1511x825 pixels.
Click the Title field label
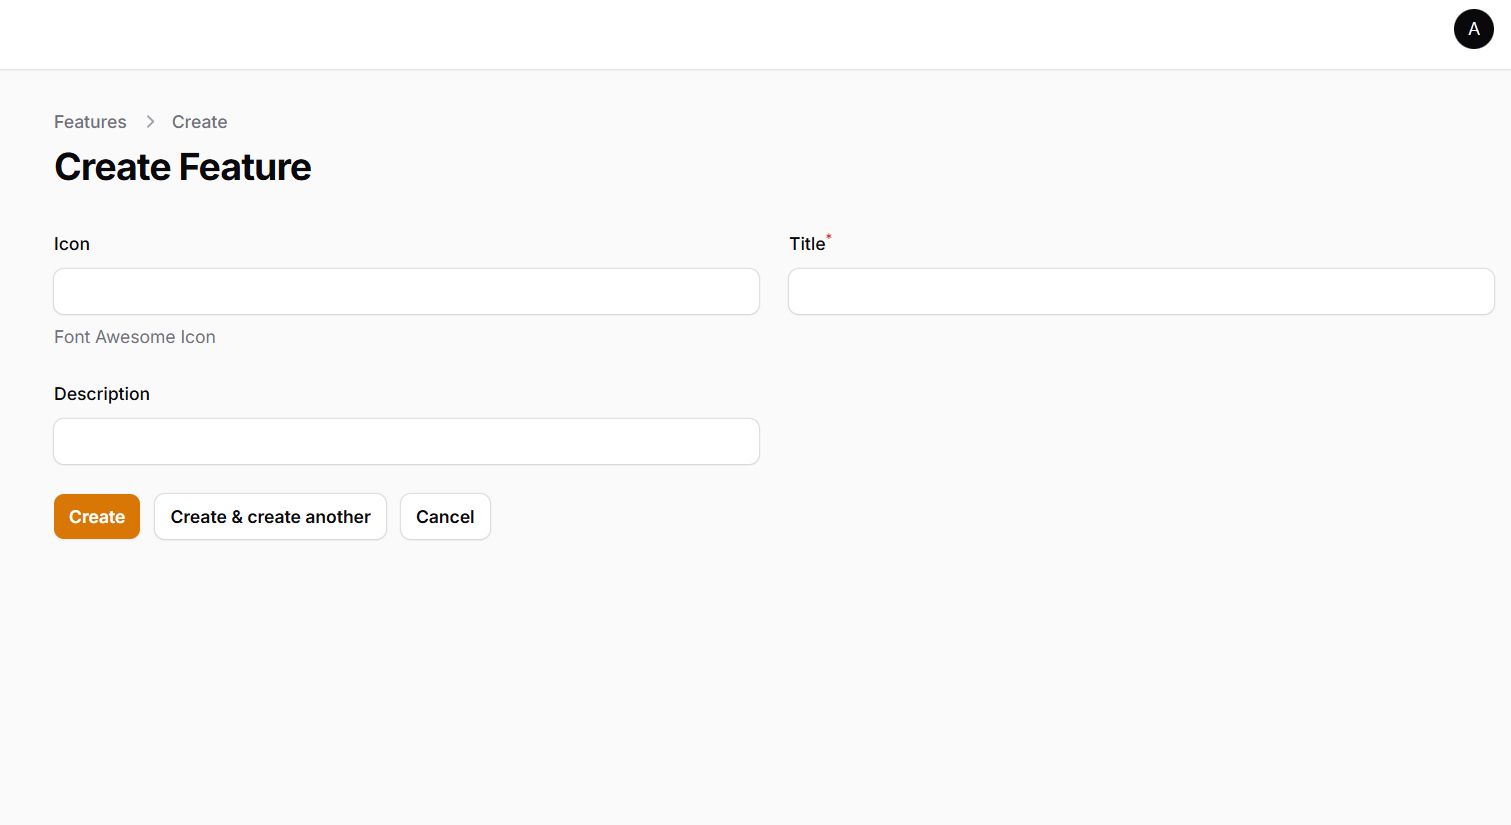(x=807, y=244)
